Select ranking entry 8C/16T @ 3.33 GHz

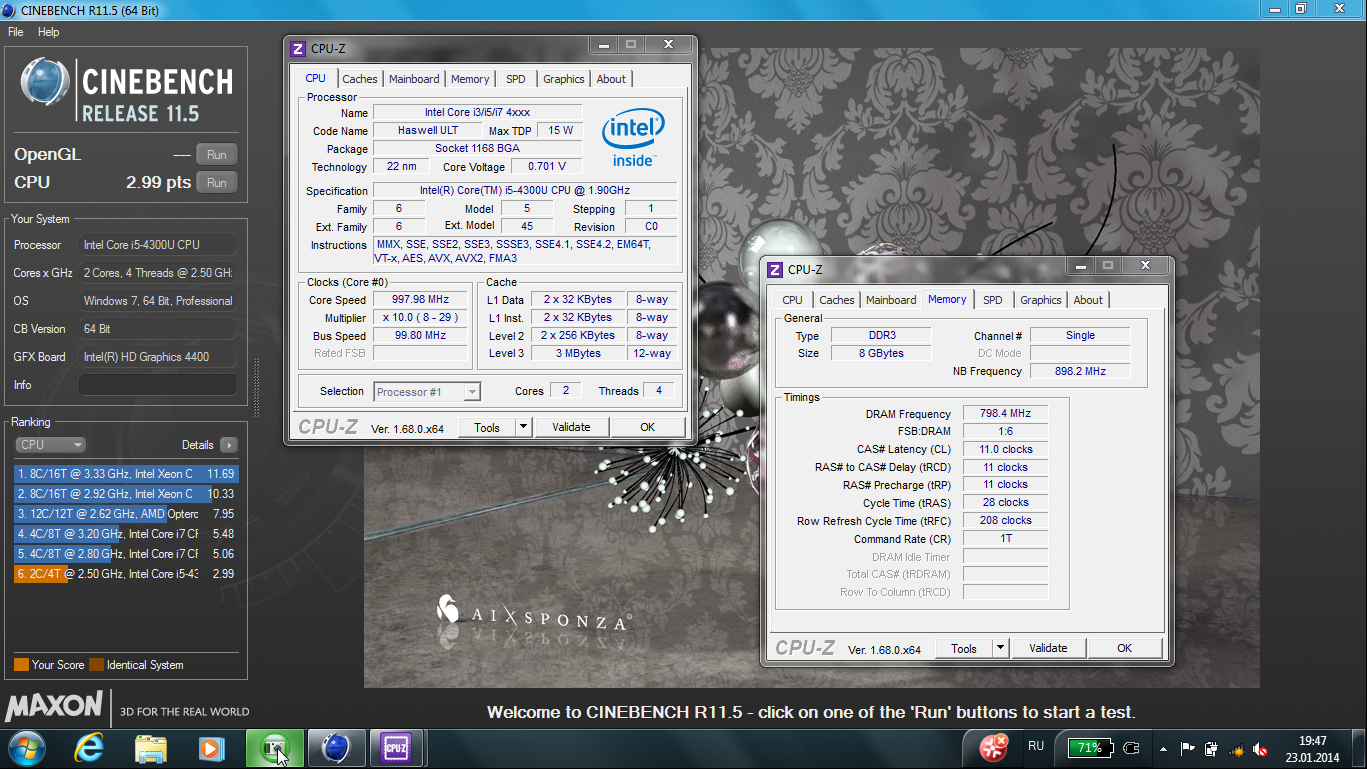pos(126,474)
